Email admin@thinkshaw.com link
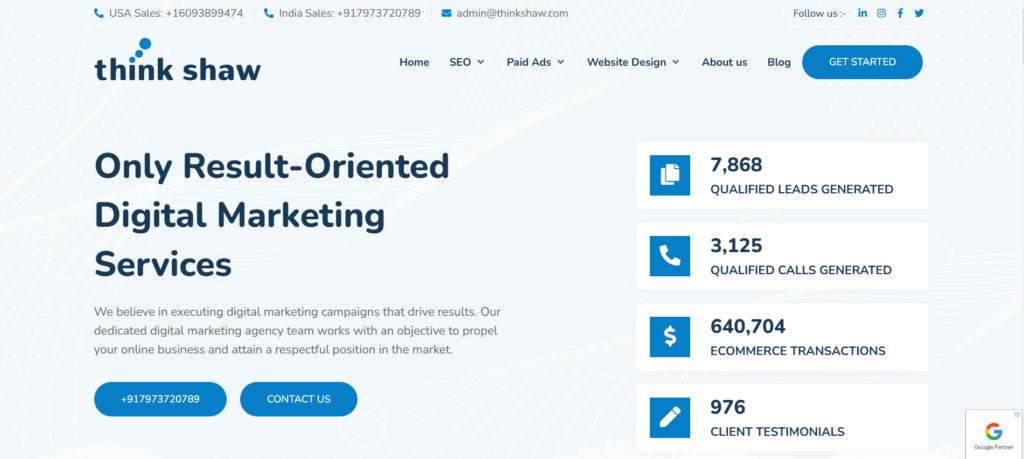The width and height of the screenshot is (1024, 459). click(x=512, y=13)
